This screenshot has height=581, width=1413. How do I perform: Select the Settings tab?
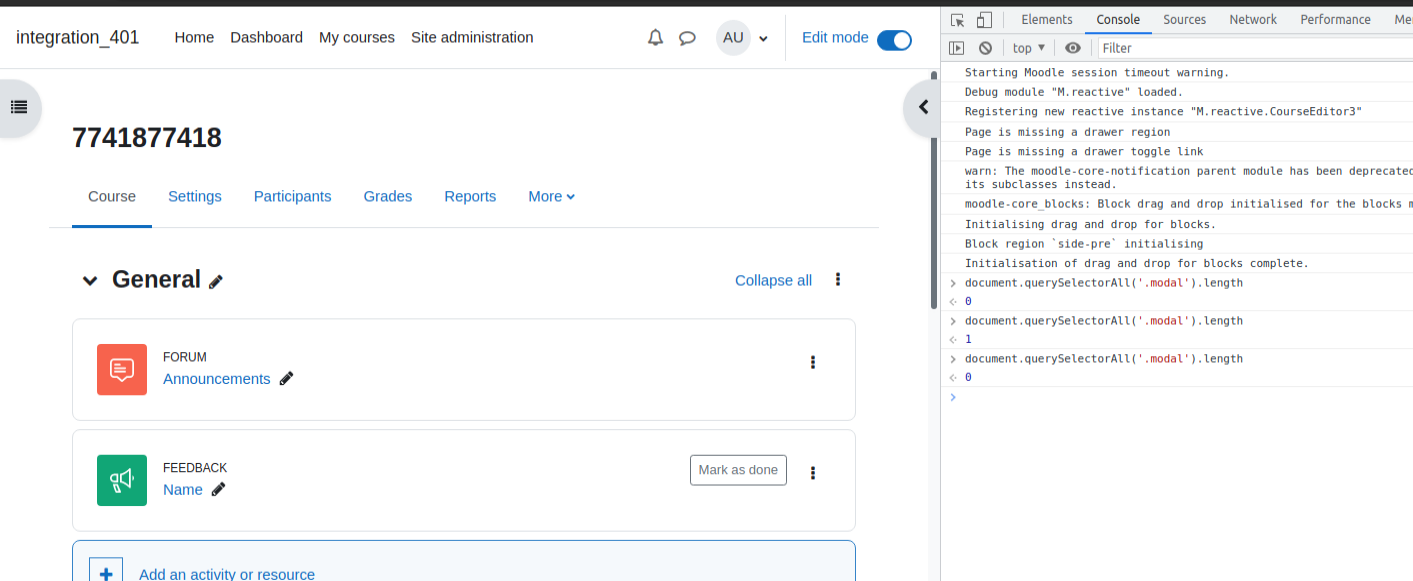(195, 196)
